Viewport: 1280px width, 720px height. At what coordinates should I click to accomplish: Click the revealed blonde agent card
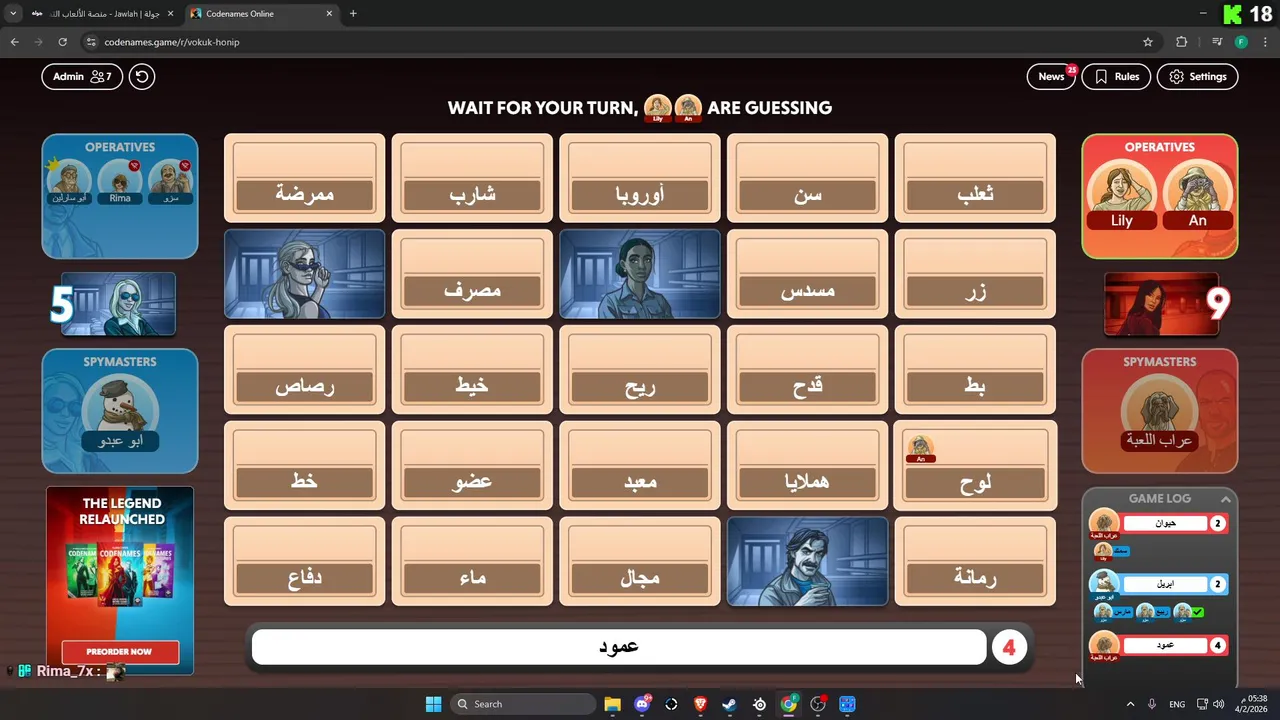[x=304, y=274]
